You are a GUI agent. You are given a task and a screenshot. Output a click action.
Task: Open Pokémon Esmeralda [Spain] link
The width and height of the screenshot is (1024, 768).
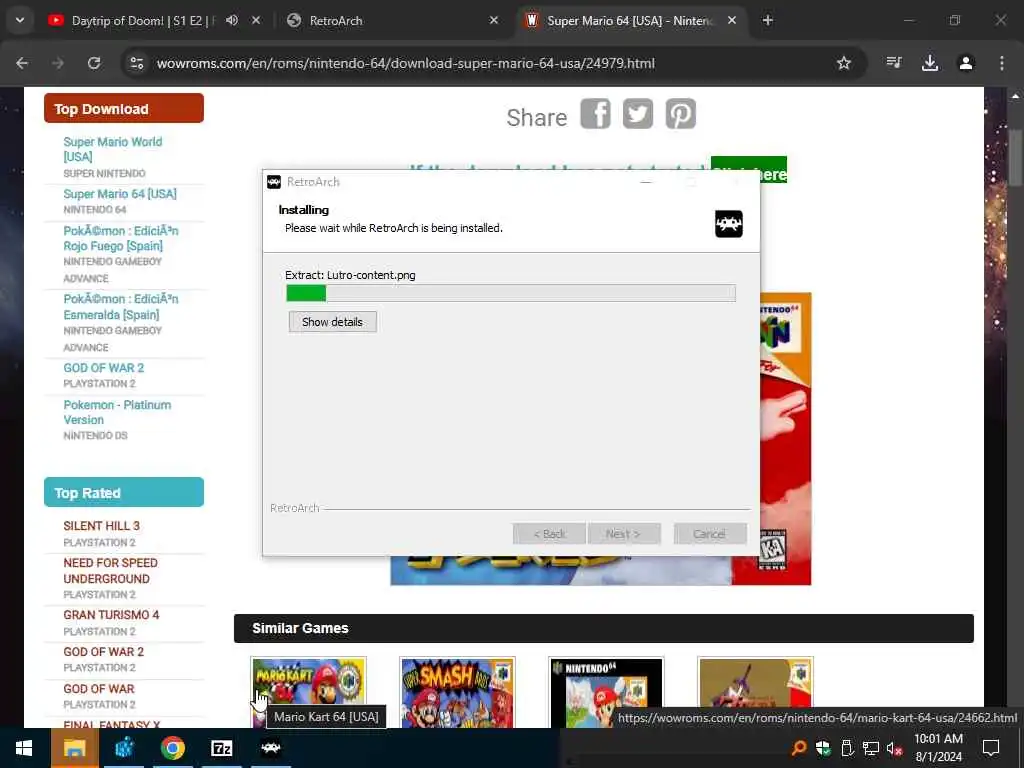(x=120, y=307)
